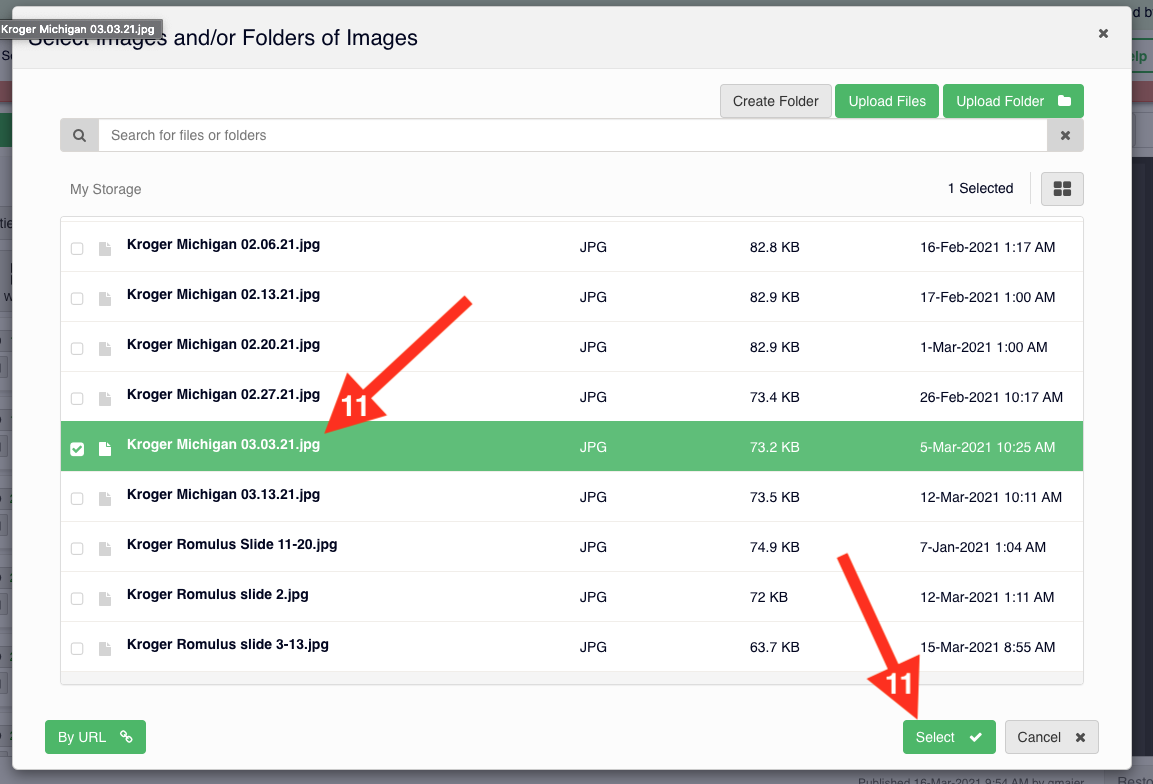Click date 26-Feb-2021 10:17 AM
Image resolution: width=1153 pixels, height=784 pixels.
coord(991,398)
